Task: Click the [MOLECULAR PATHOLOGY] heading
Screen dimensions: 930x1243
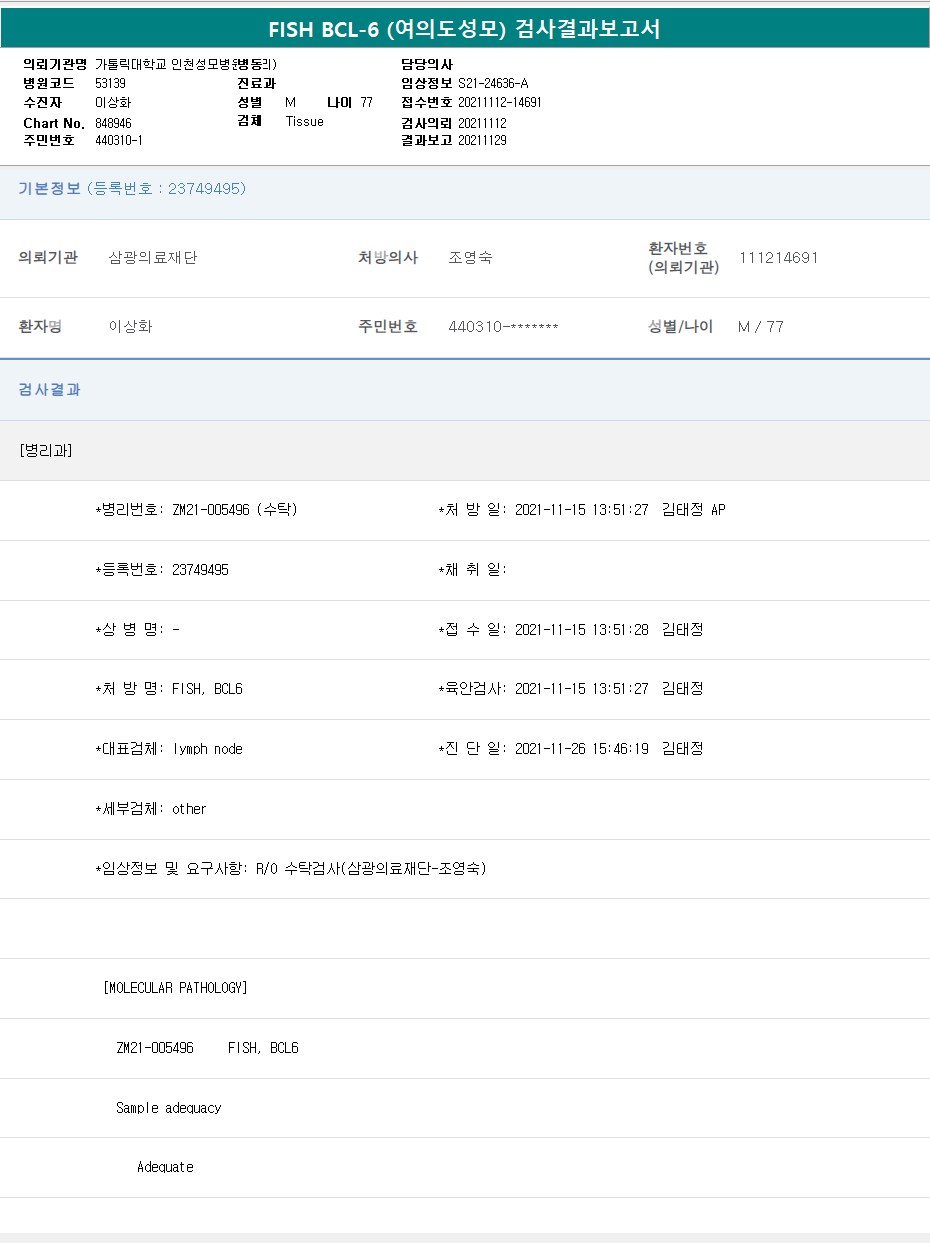Action: coord(175,988)
